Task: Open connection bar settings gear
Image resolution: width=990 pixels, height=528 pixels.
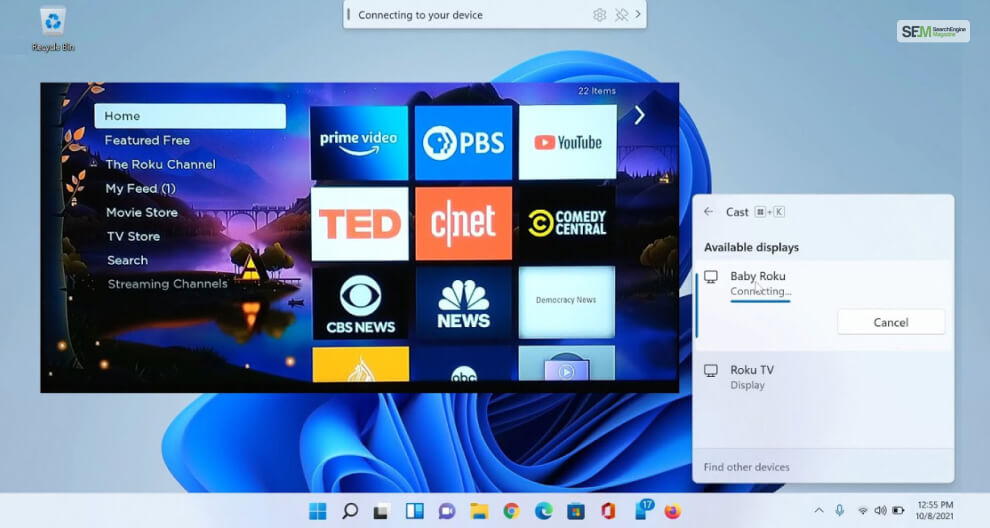Action: click(600, 15)
